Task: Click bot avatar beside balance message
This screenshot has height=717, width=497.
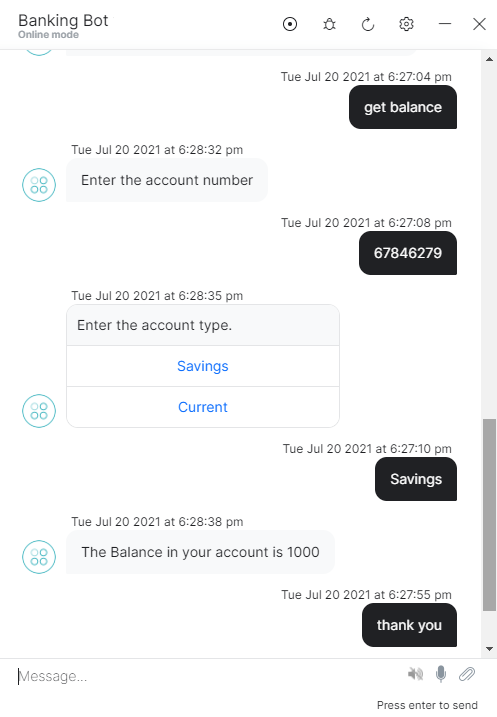Action: pos(39,557)
